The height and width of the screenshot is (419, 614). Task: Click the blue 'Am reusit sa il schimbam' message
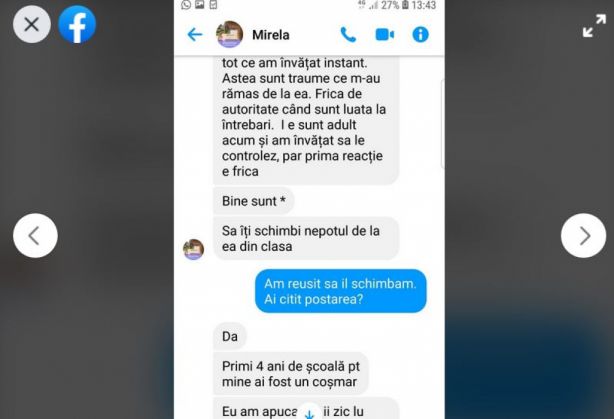[x=341, y=291]
